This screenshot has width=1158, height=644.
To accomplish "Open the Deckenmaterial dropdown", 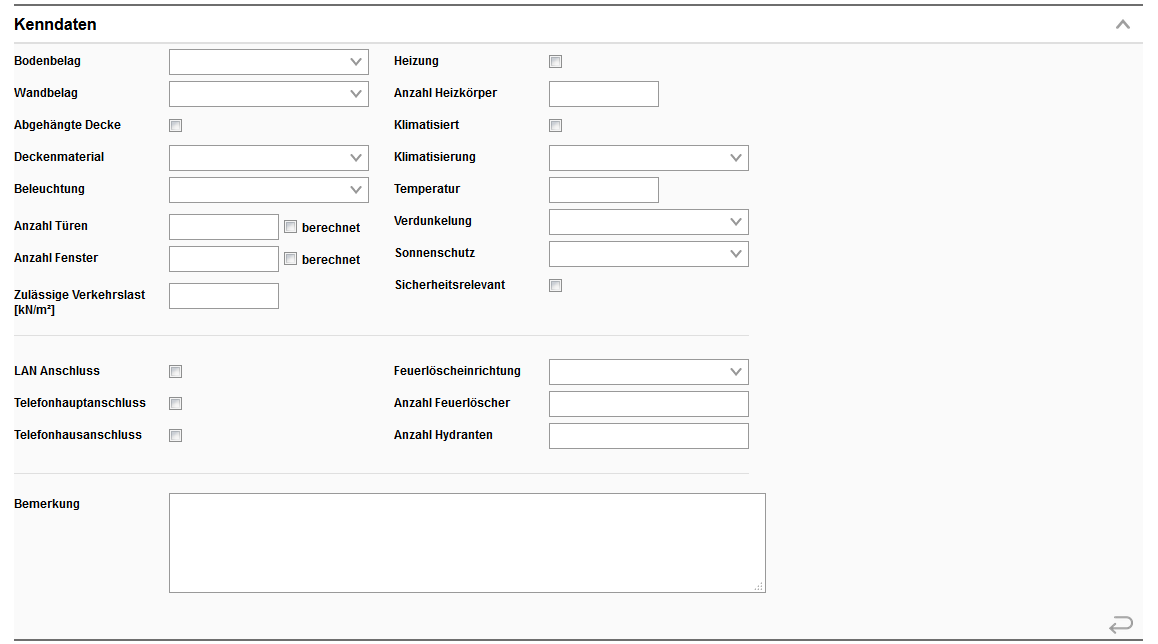I will (x=269, y=158).
